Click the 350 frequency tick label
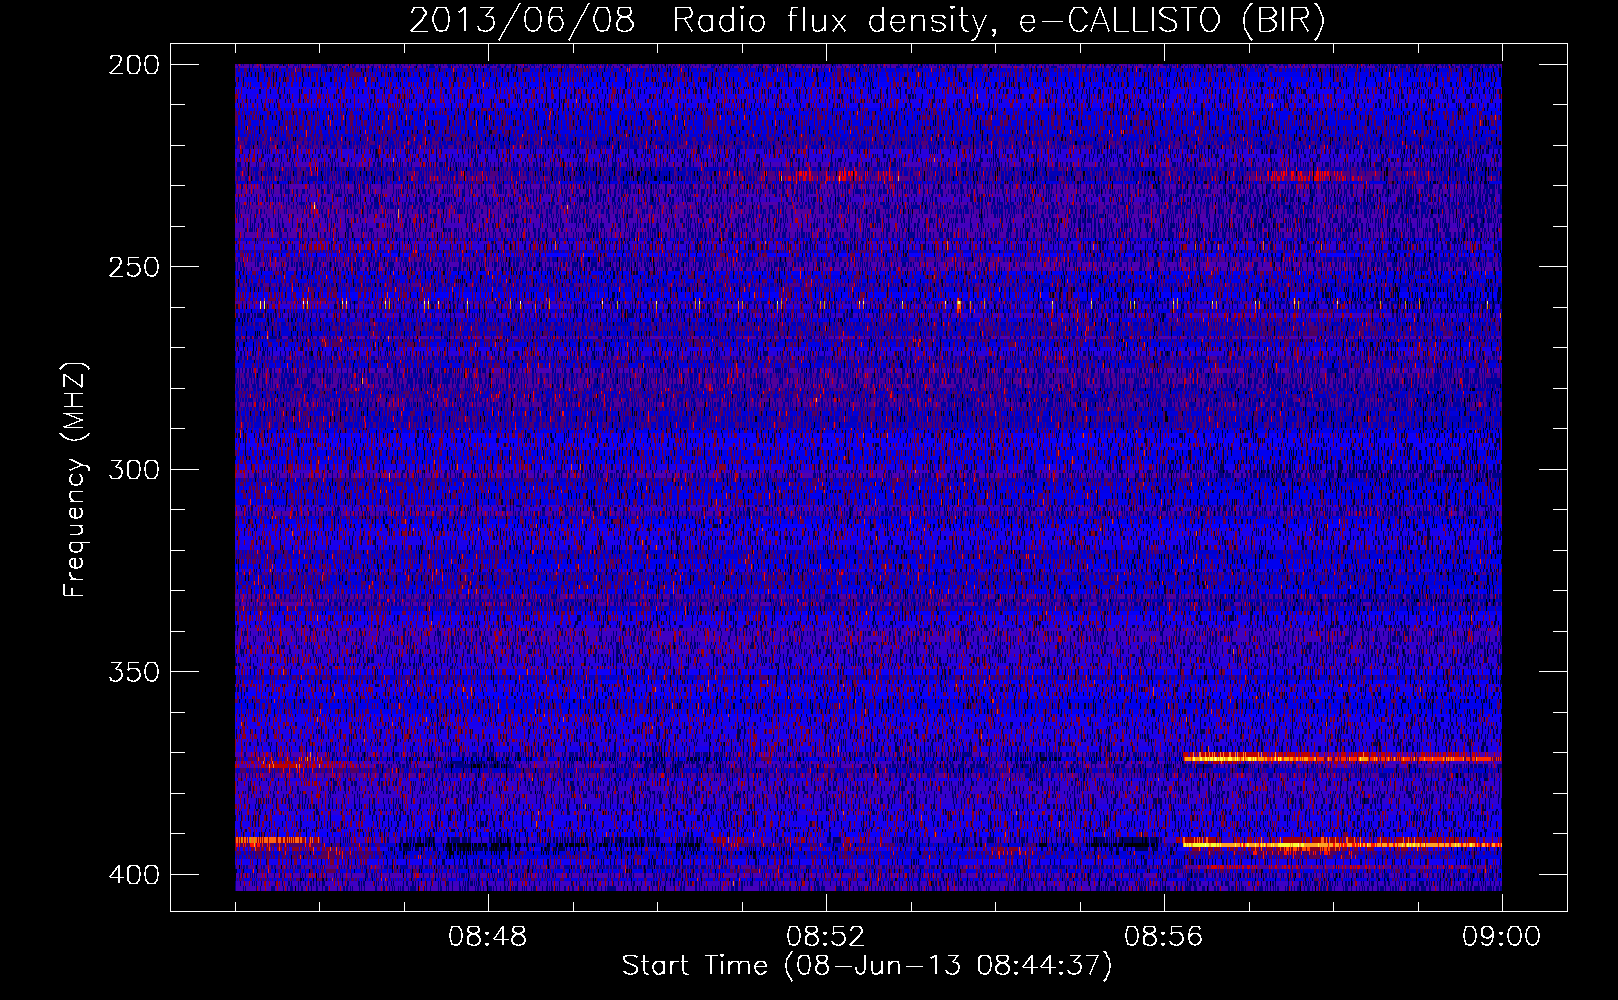The image size is (1618, 1000). (x=133, y=671)
